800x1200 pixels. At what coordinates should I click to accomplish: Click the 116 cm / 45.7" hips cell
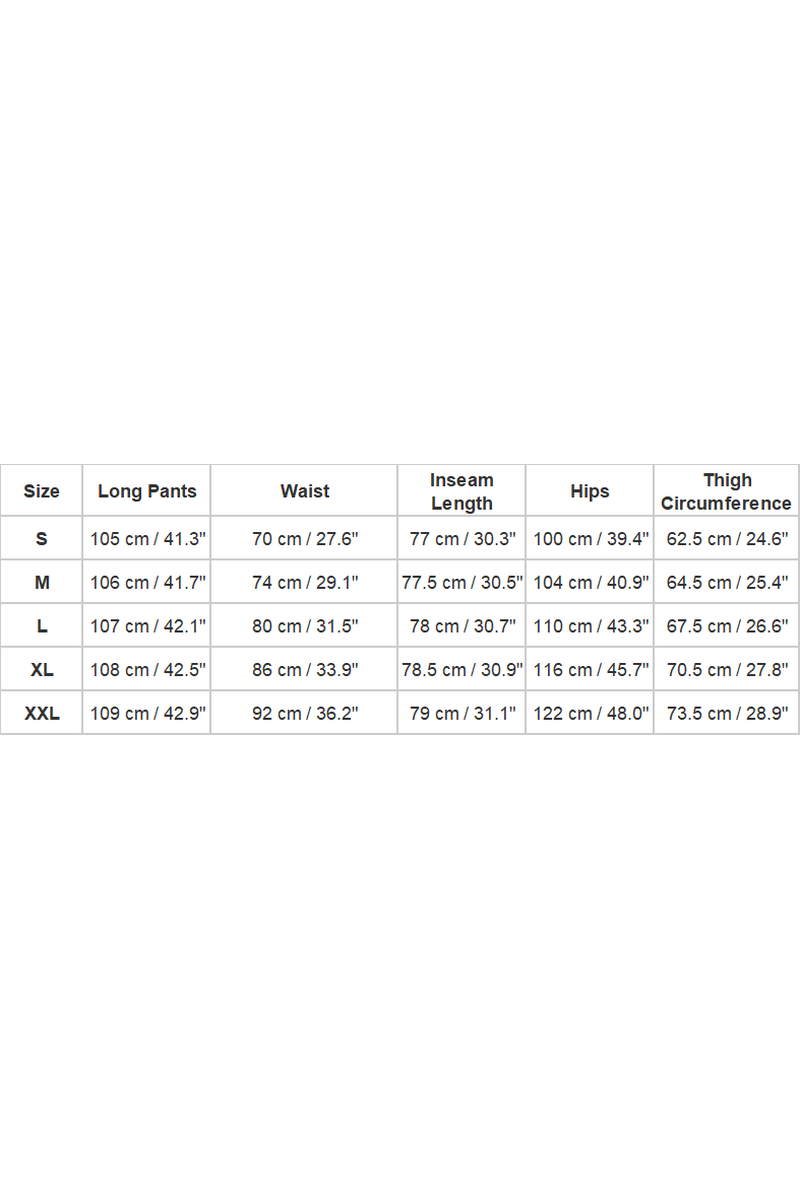[590, 670]
